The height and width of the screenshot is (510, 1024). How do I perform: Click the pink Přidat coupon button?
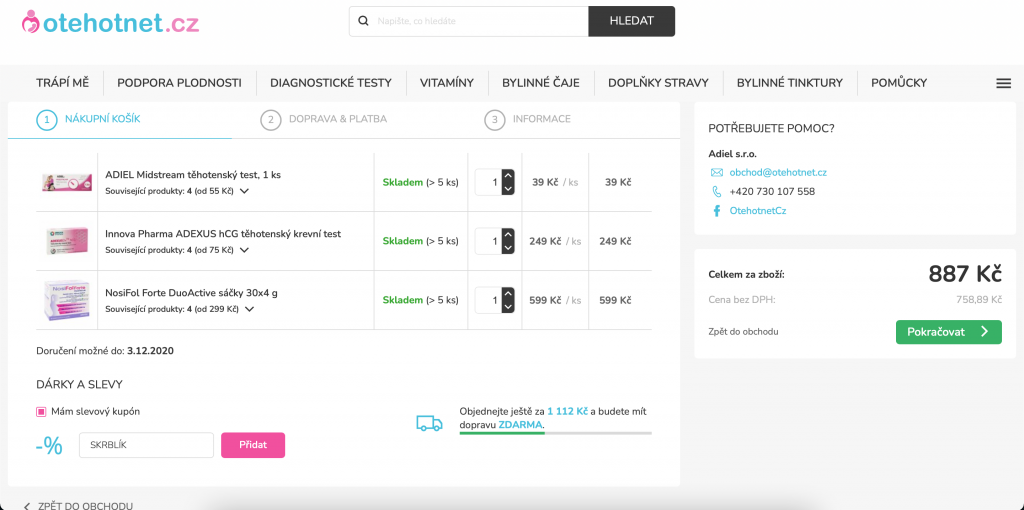pyautogui.click(x=253, y=445)
